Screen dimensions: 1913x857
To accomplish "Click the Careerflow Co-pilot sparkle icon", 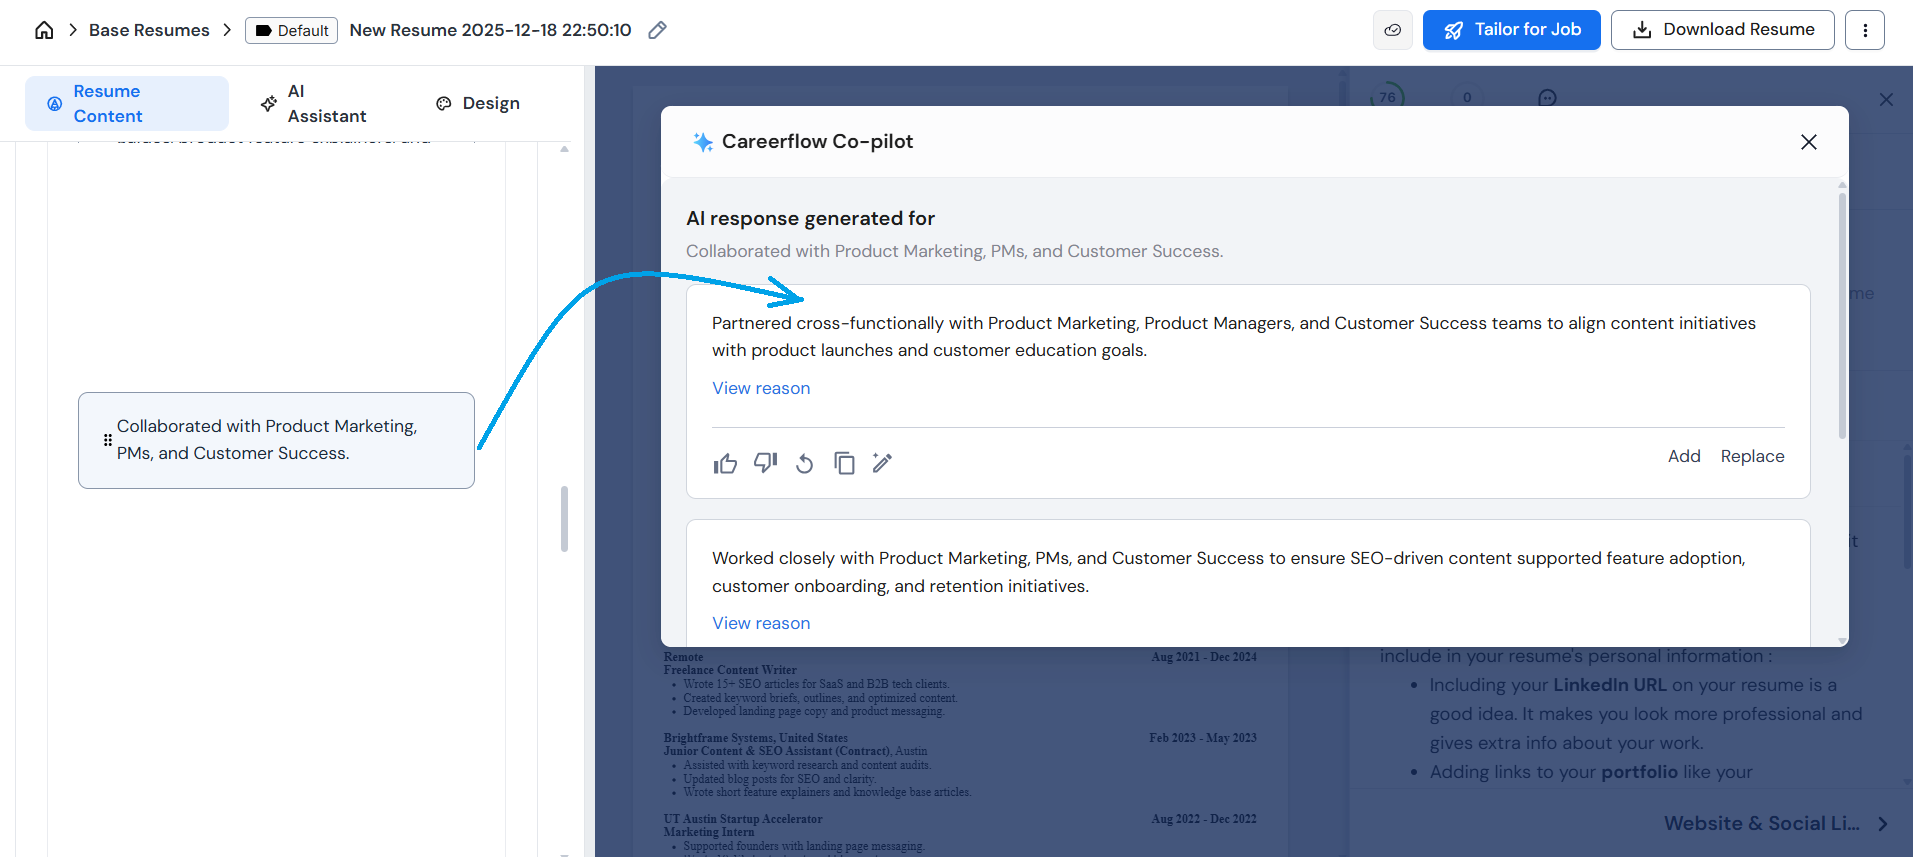I will pos(703,142).
